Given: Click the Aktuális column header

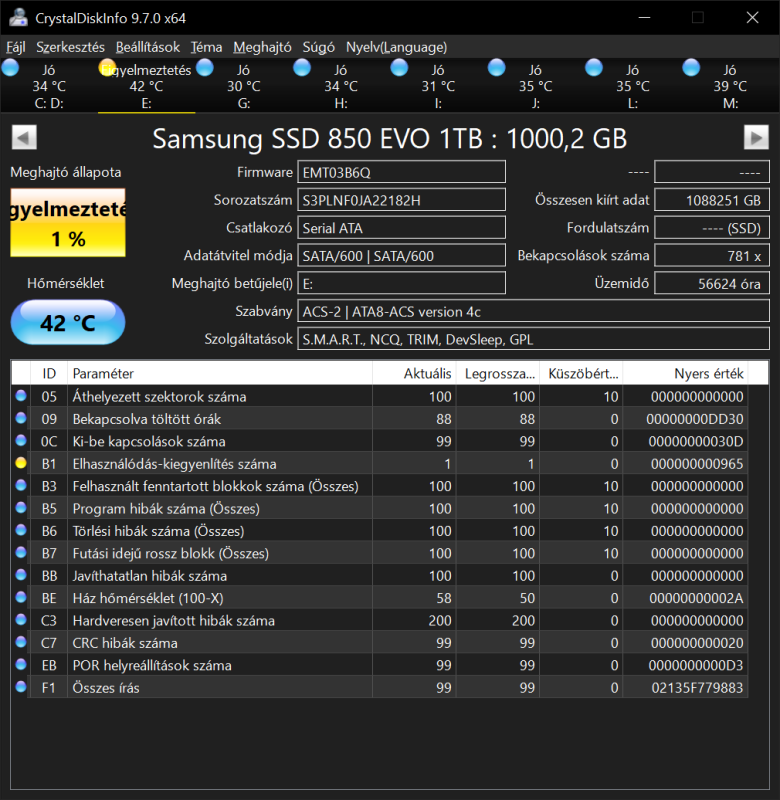Looking at the screenshot, I should 414,373.
